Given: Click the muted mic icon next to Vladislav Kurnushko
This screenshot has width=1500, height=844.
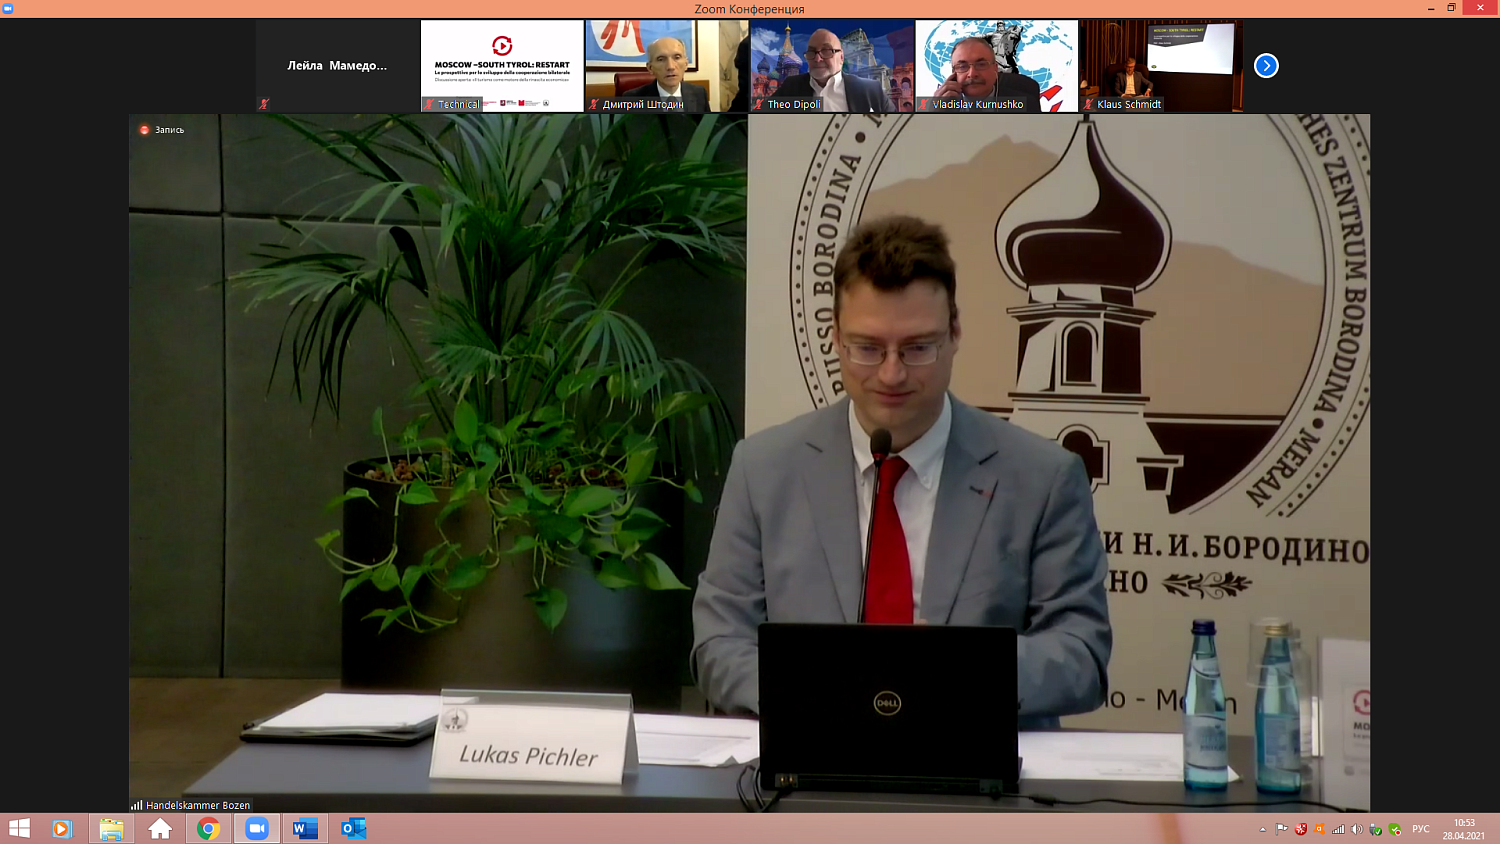Looking at the screenshot, I should [x=924, y=104].
